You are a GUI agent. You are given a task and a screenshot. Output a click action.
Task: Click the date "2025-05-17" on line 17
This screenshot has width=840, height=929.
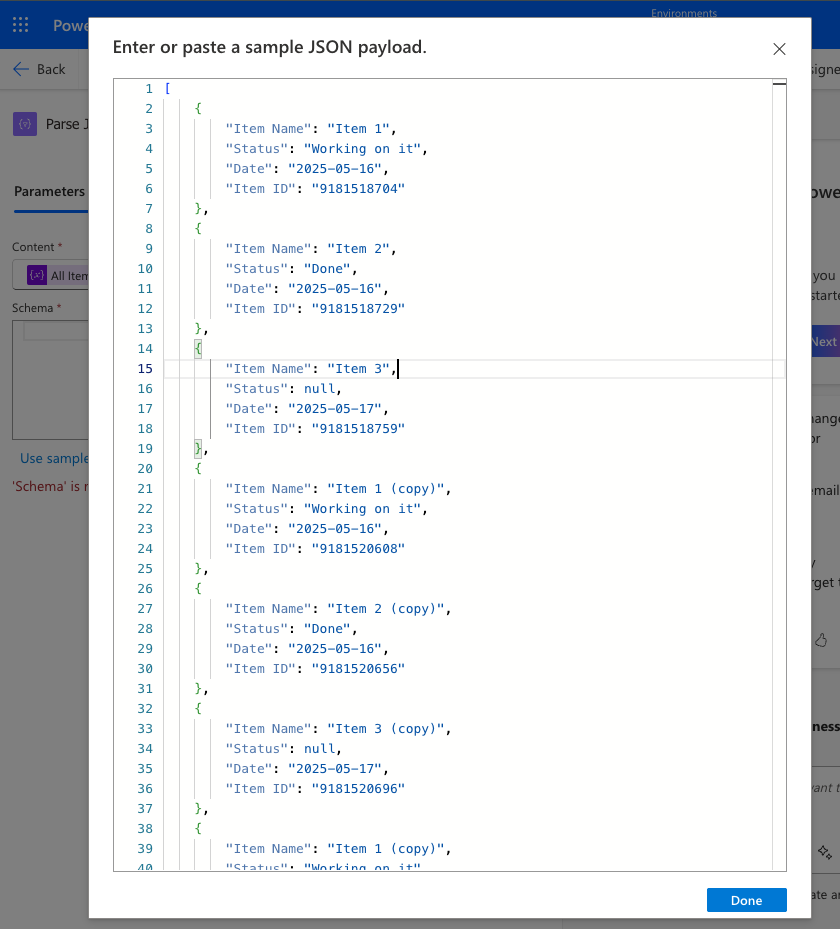point(335,409)
